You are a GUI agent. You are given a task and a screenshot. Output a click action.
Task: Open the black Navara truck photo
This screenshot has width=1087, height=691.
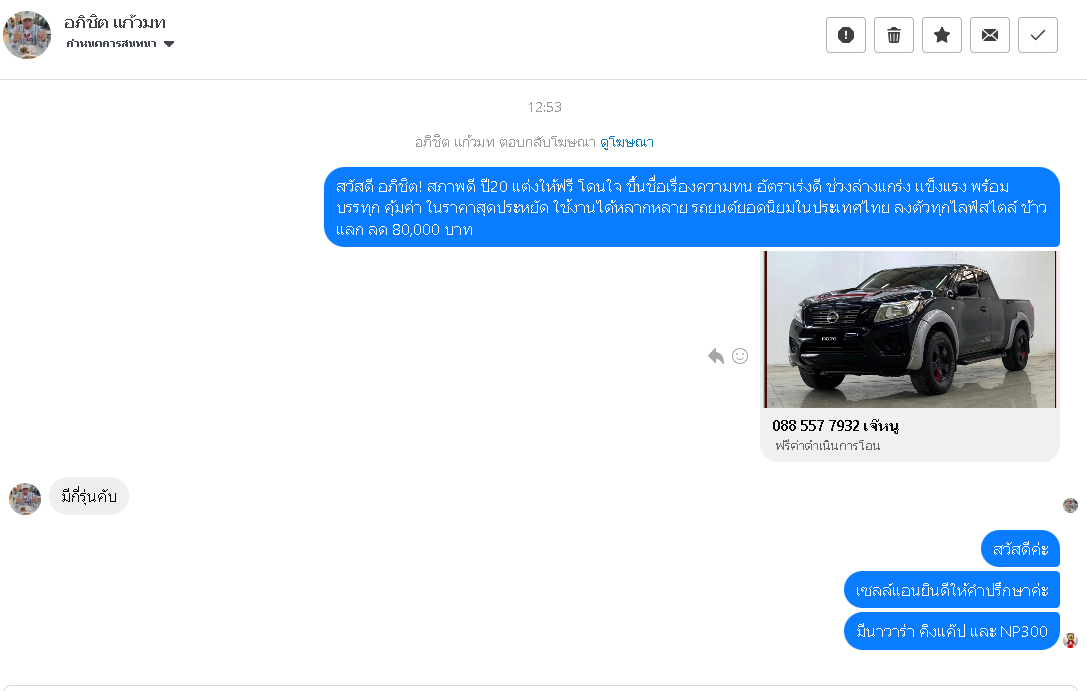(910, 329)
